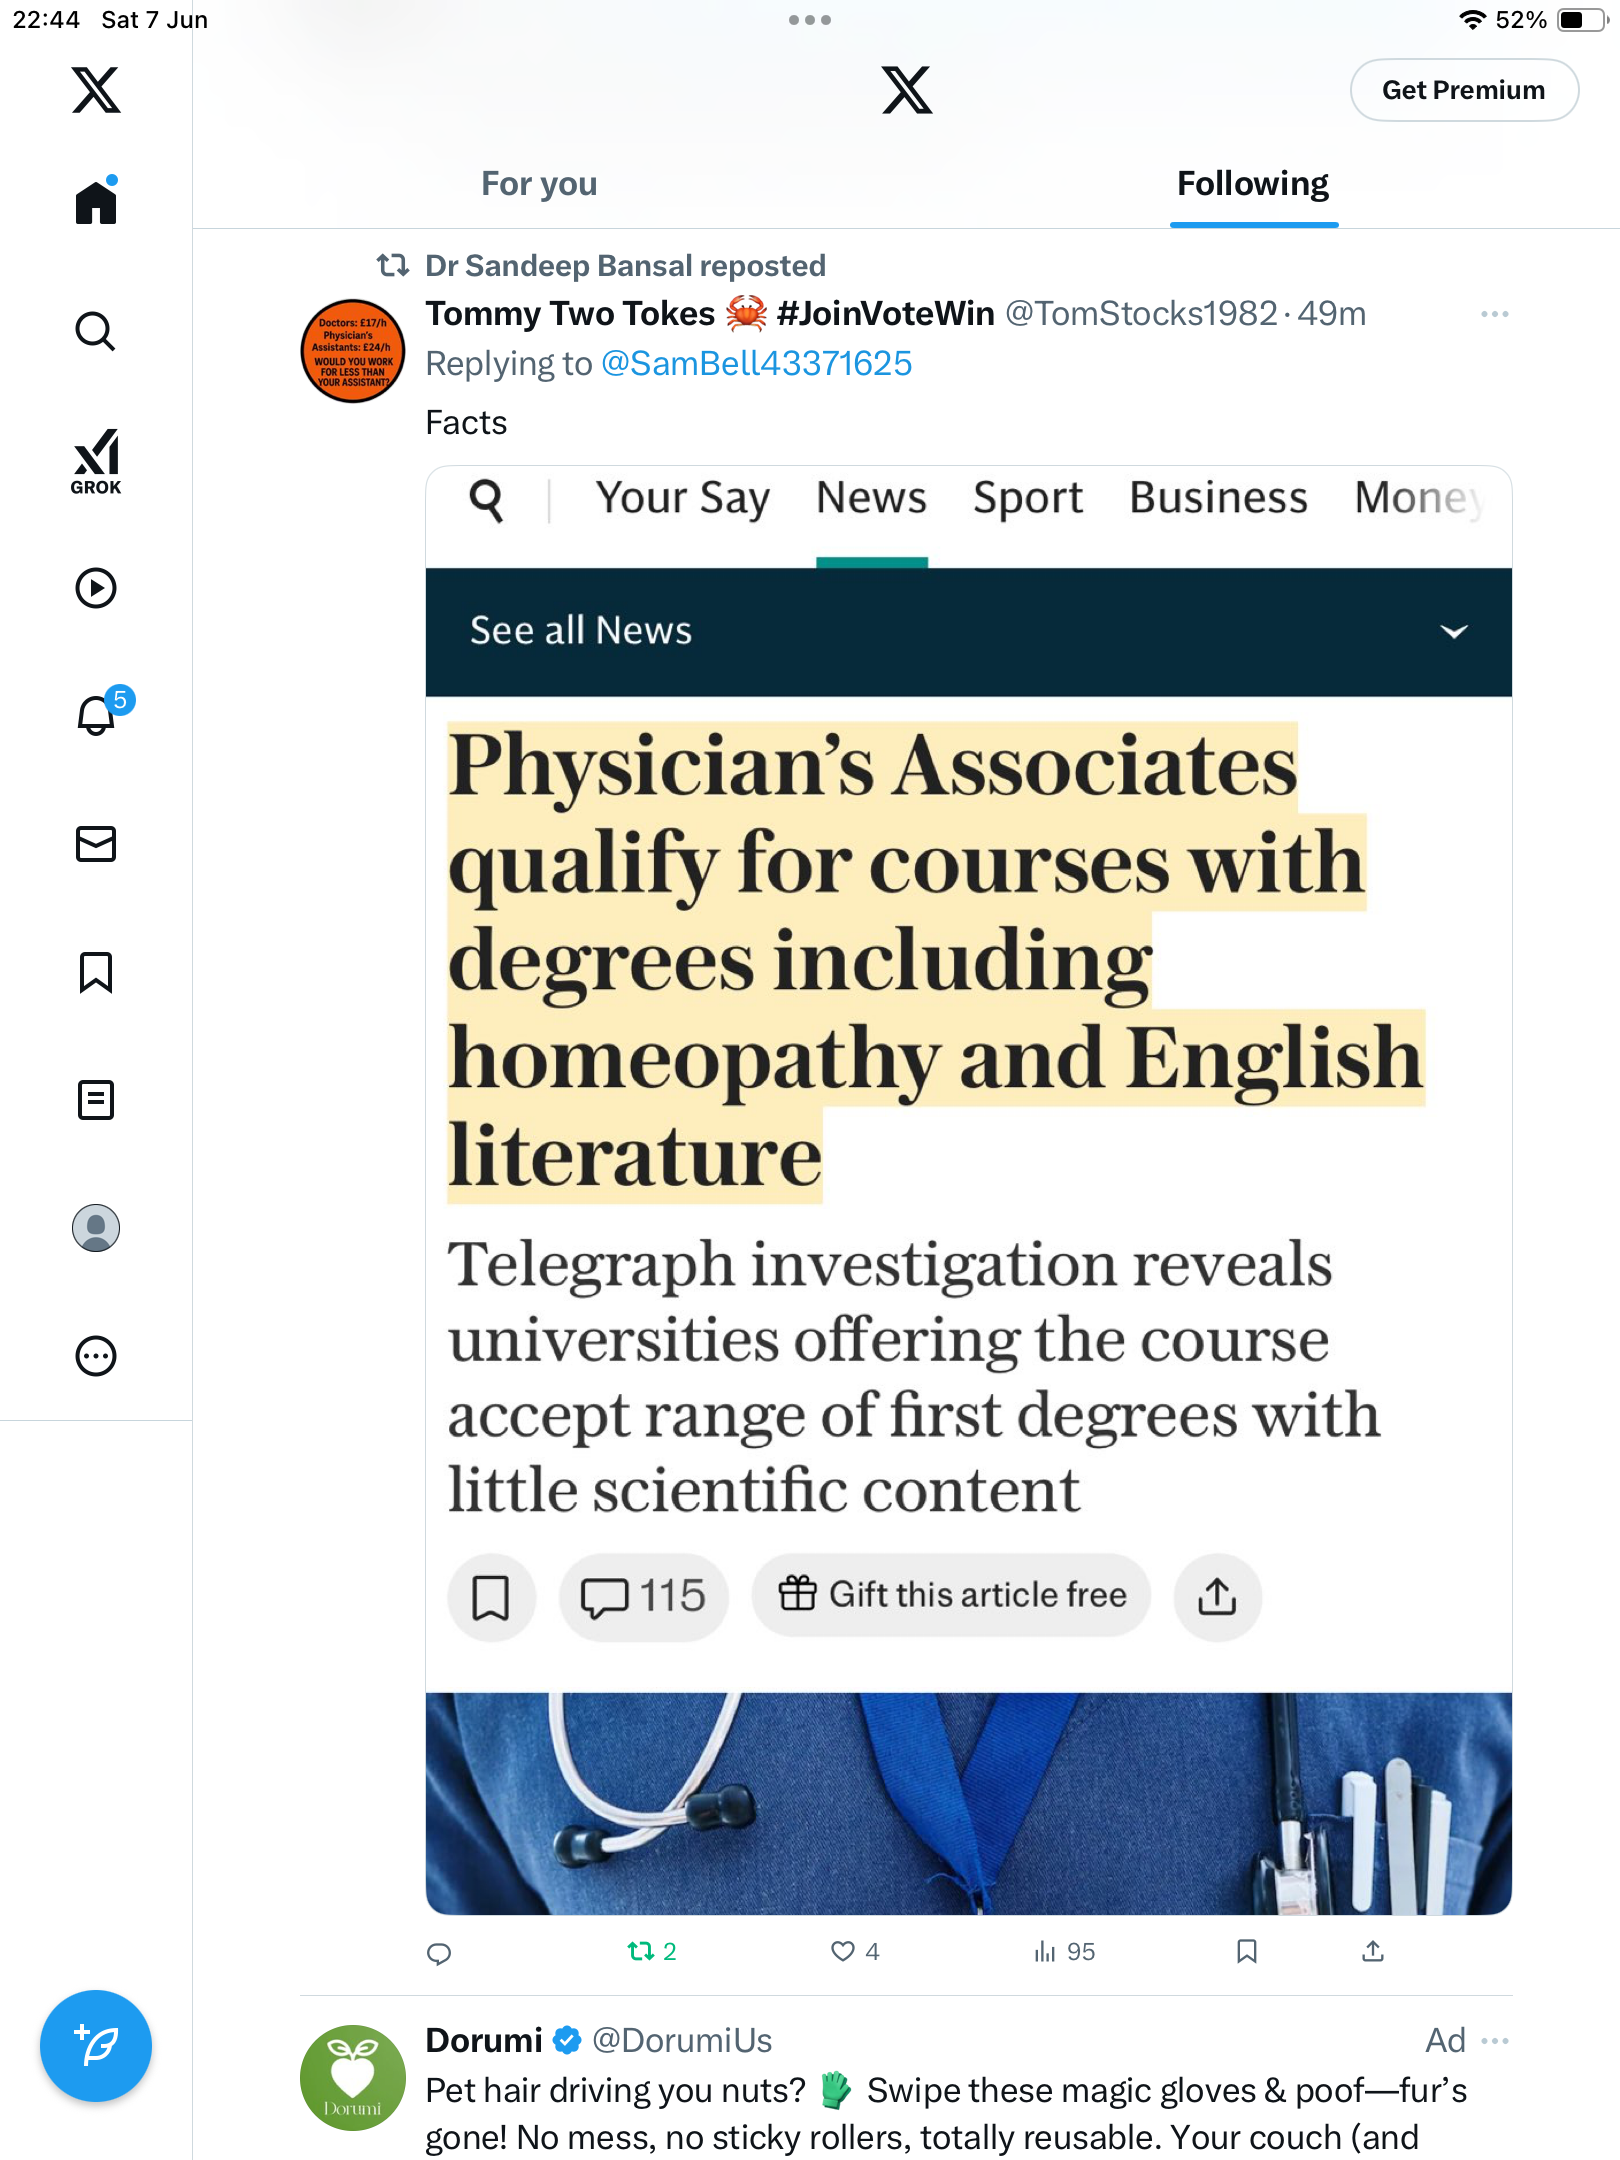Screen dimensions: 1620x2160
Task: Undo repost on Tommy Two Tokes post
Action: (652, 1951)
